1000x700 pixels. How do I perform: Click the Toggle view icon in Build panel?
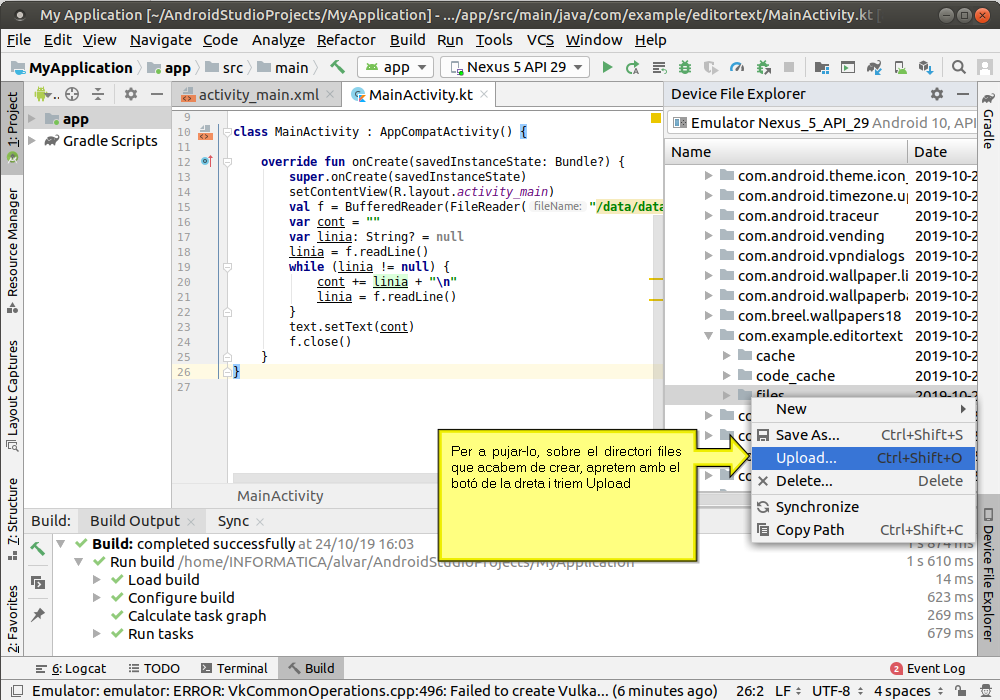pos(38,582)
